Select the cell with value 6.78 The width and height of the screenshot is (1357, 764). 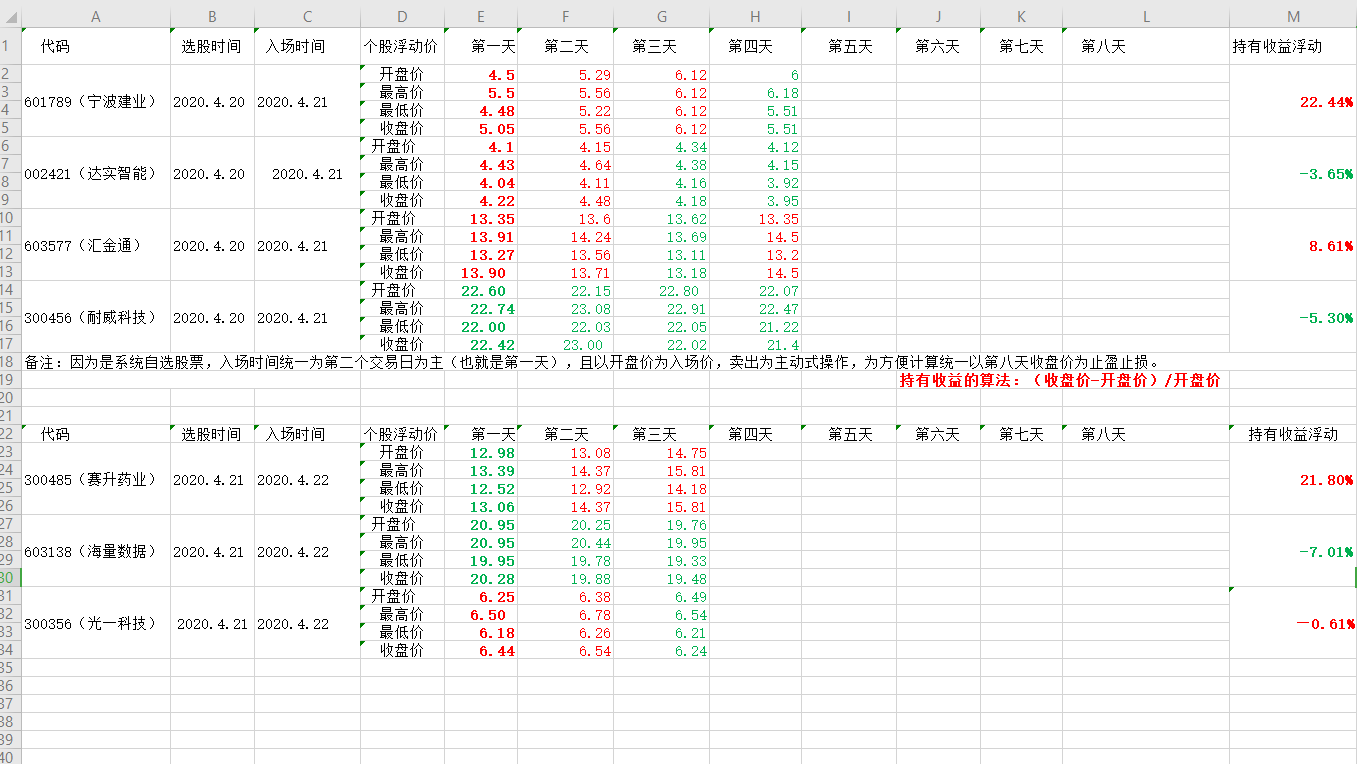[566, 615]
